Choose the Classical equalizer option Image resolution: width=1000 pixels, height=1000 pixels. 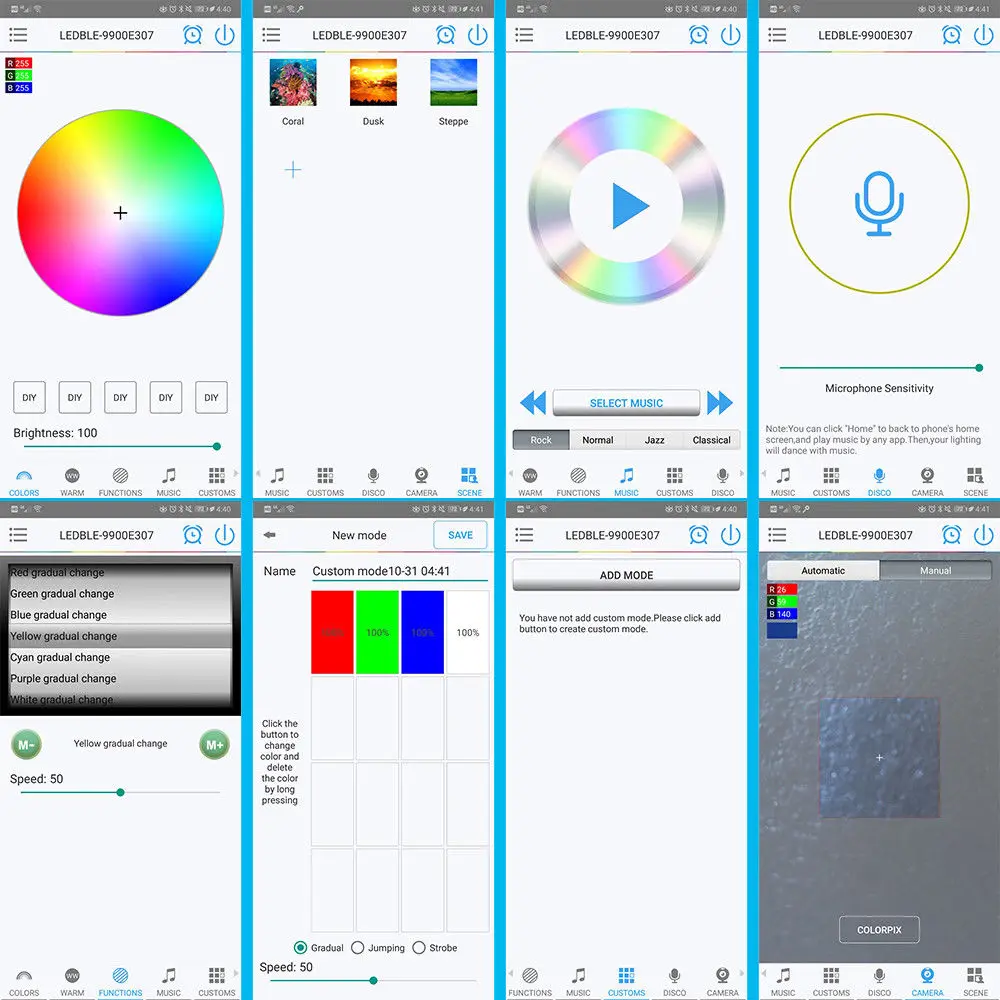click(711, 440)
